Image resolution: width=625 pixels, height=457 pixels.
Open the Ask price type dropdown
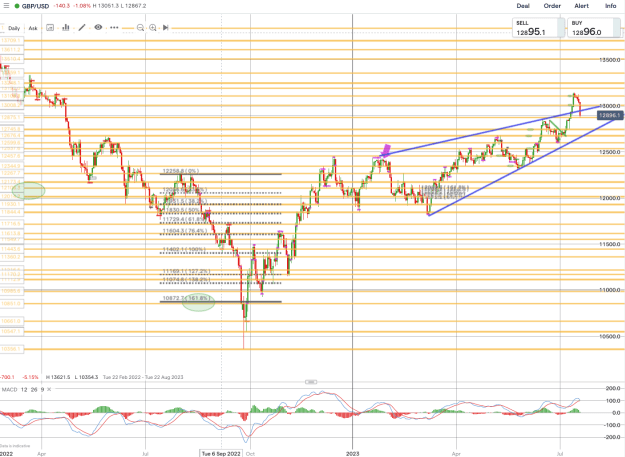pyautogui.click(x=33, y=28)
